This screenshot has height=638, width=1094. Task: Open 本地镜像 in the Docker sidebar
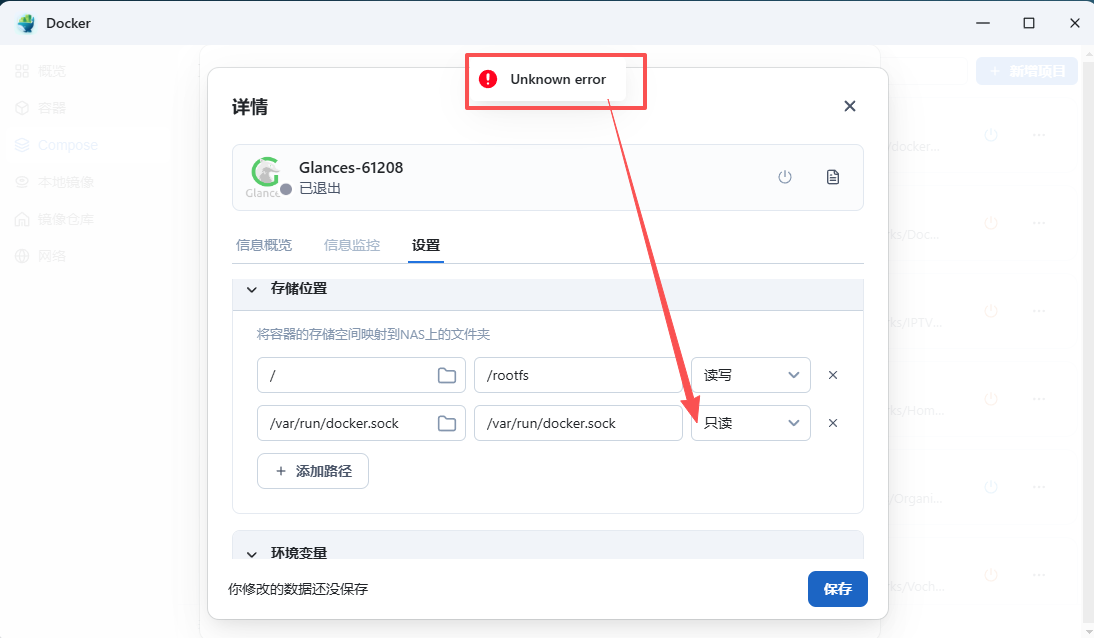coord(54,181)
